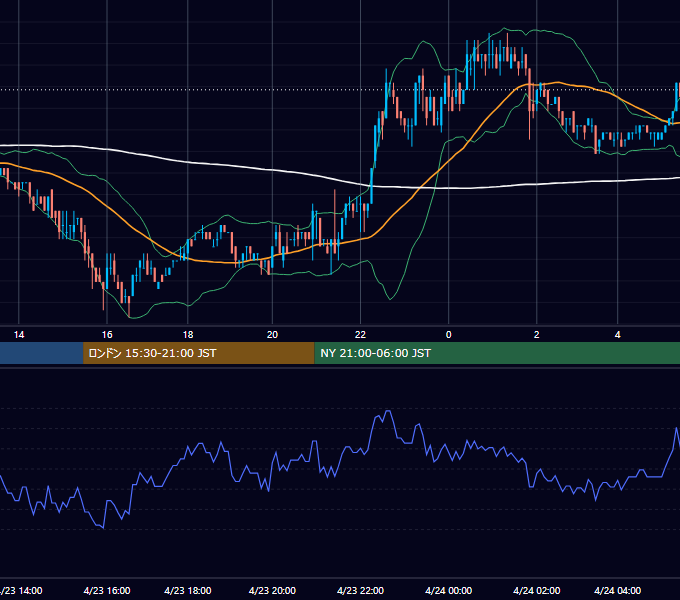Click the blue session bar before ロンドン

click(42, 353)
